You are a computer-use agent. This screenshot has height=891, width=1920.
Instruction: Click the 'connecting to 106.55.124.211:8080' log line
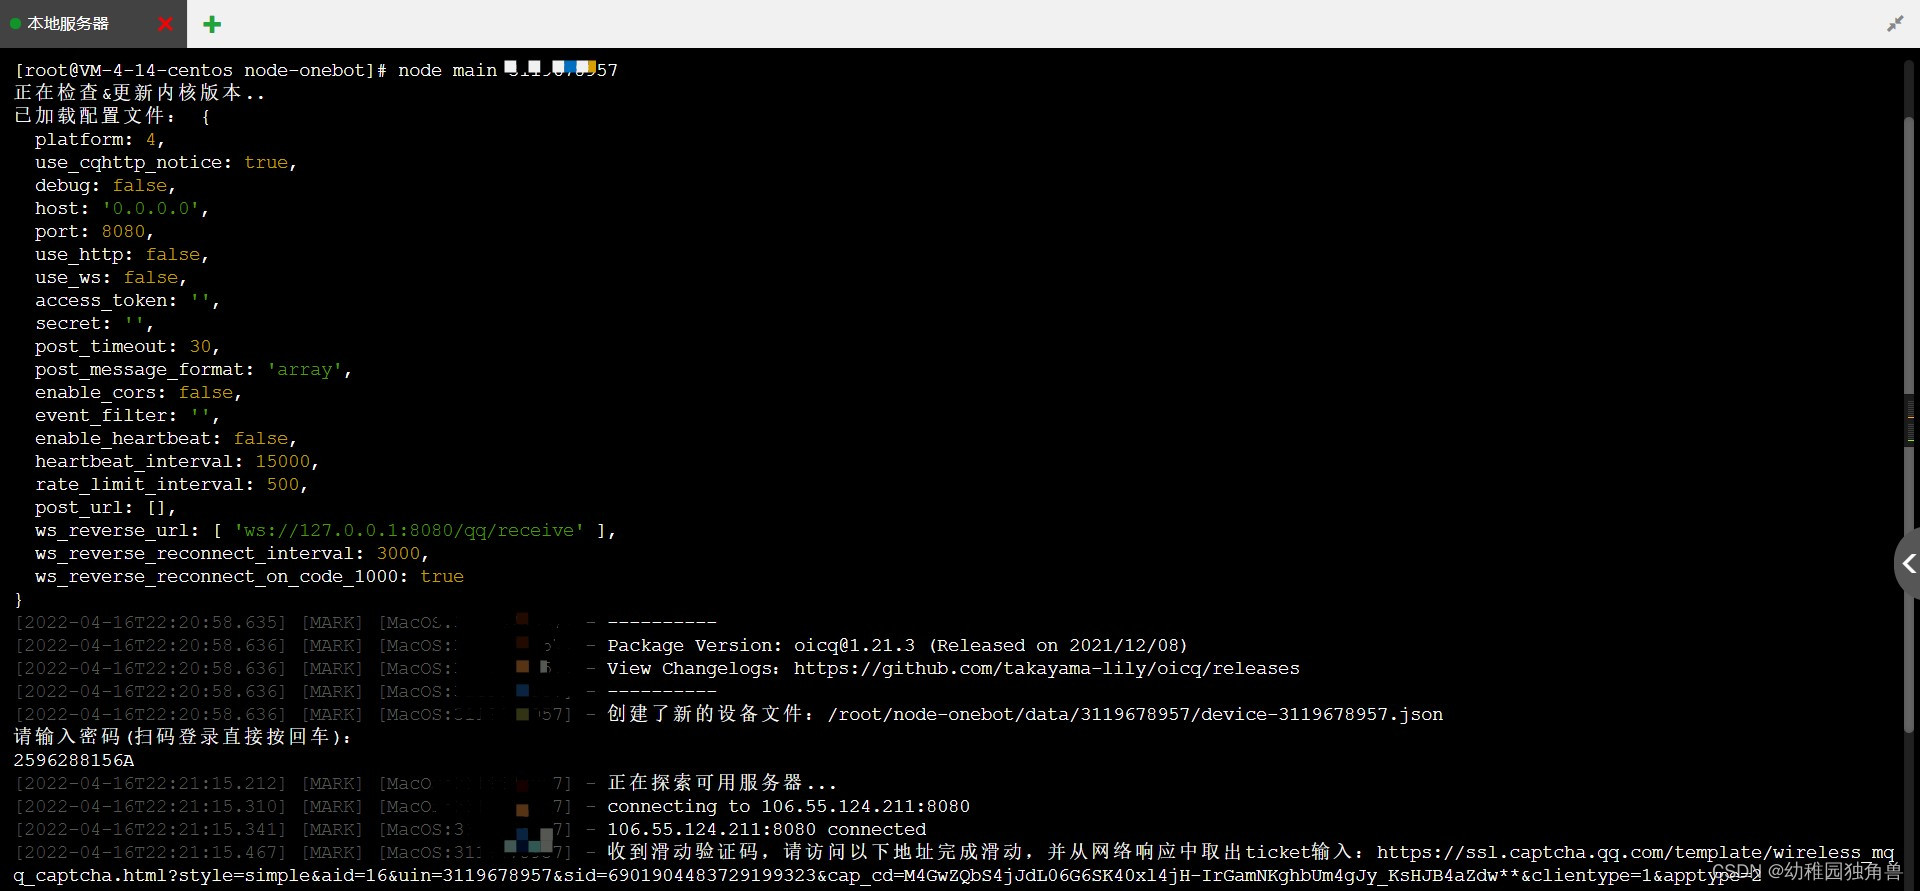(788, 807)
